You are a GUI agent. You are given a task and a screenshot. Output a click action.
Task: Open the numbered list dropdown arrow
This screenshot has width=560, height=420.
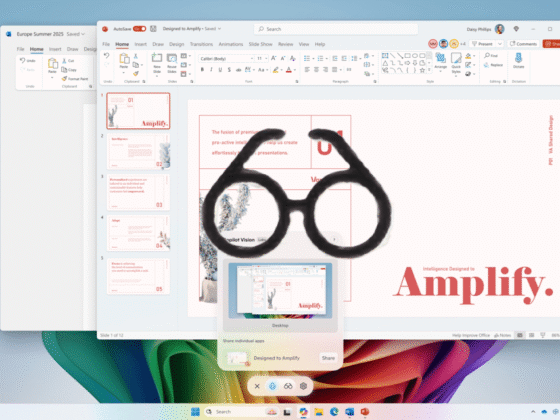(327, 59)
